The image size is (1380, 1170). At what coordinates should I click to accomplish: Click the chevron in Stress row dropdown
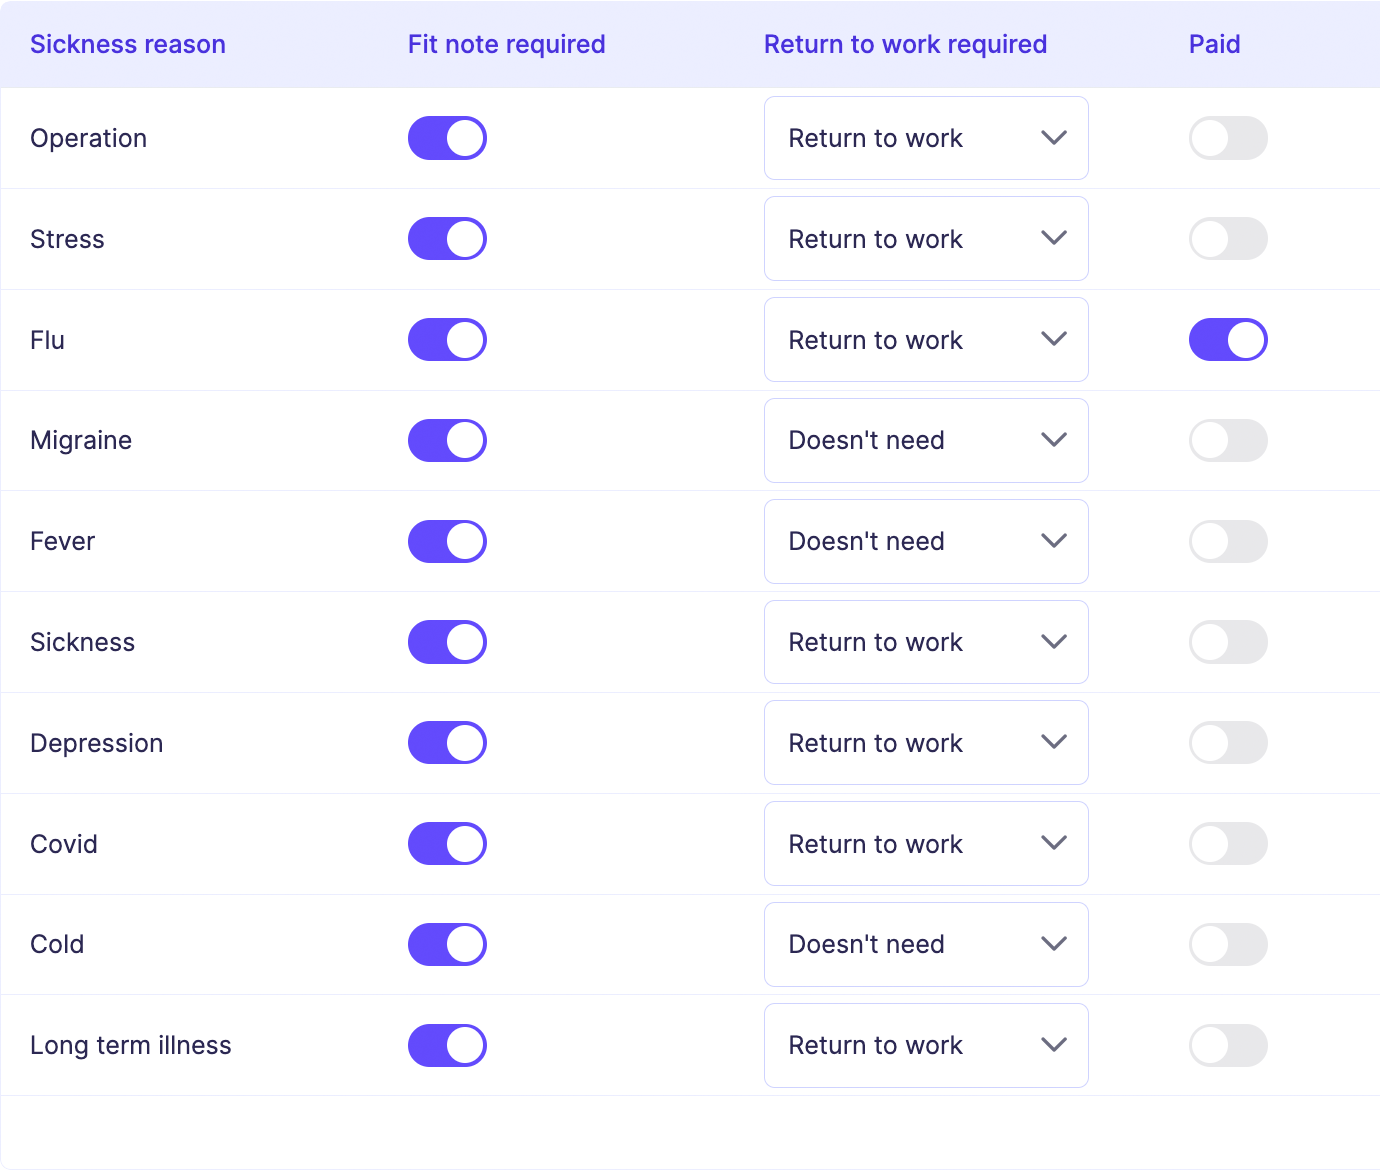1054,239
